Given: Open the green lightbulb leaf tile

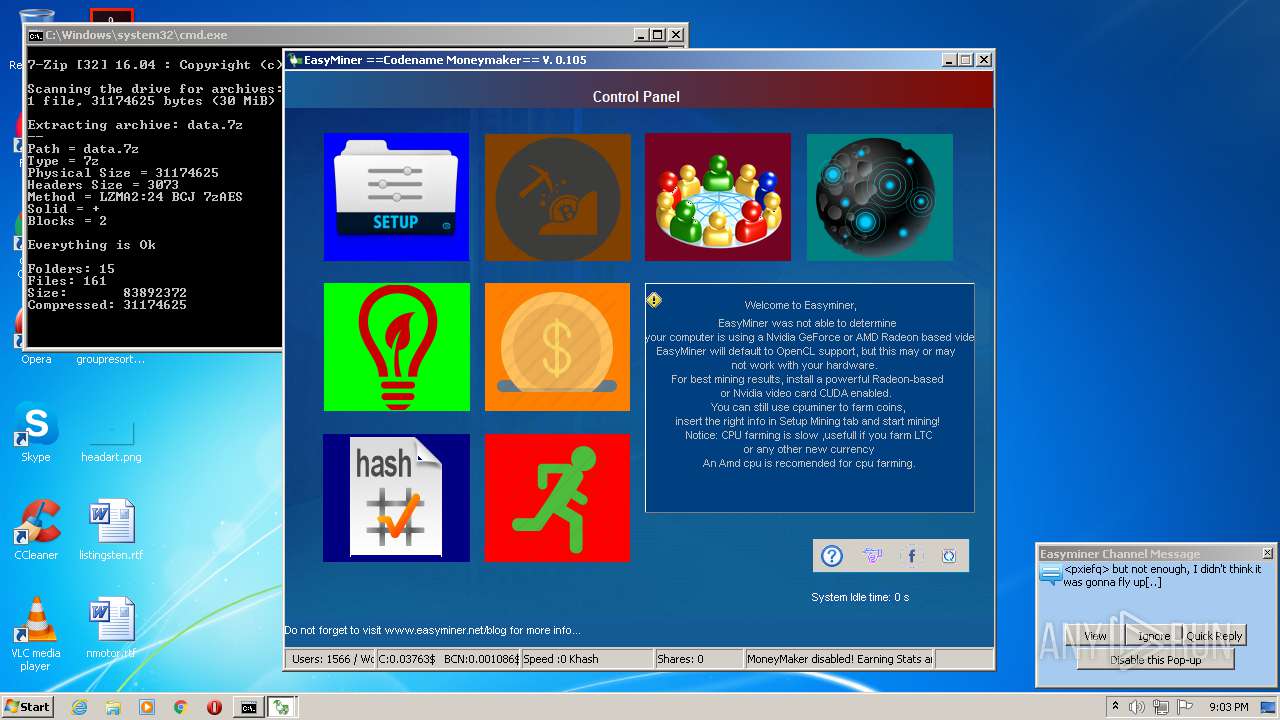Looking at the screenshot, I should pyautogui.click(x=396, y=347).
